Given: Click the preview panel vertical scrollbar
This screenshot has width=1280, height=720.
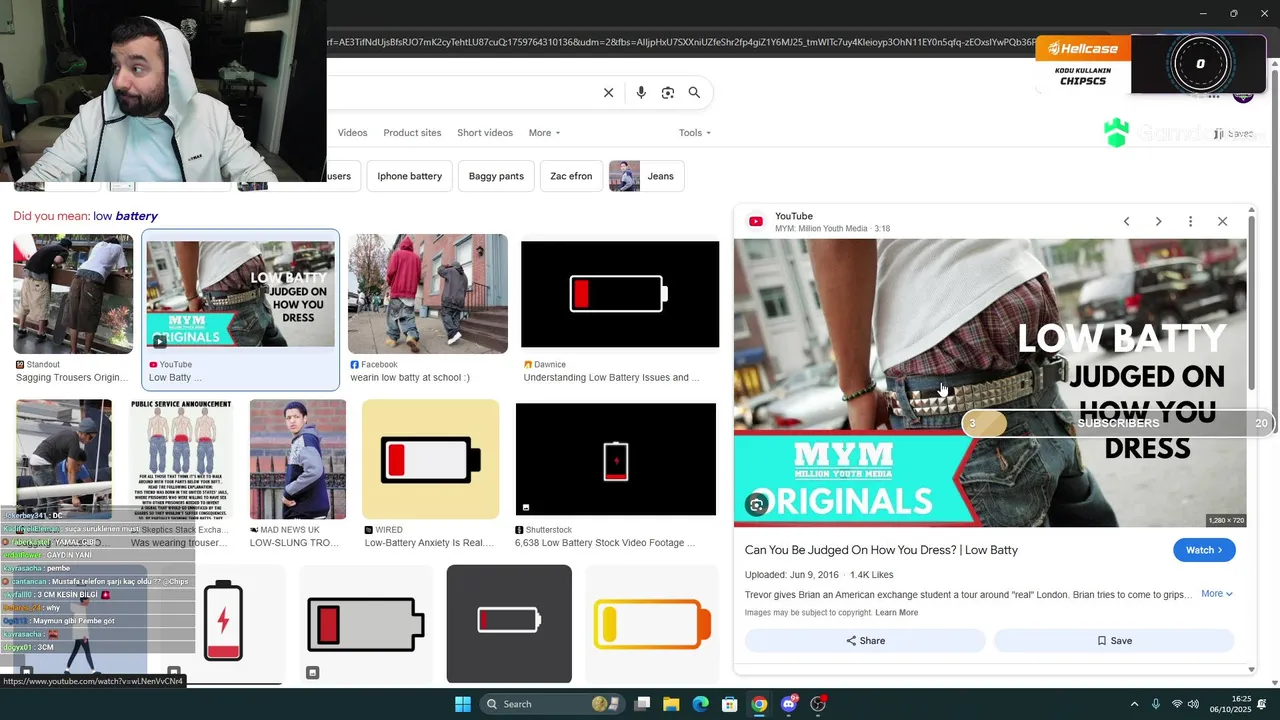Looking at the screenshot, I should pos(1252,303).
